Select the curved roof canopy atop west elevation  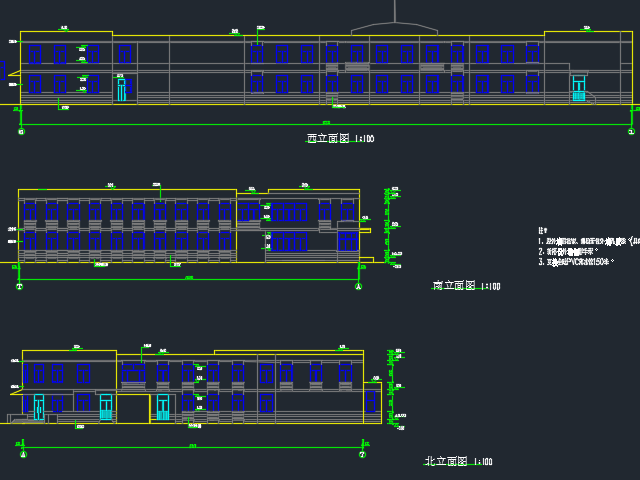pyautogui.click(x=395, y=27)
